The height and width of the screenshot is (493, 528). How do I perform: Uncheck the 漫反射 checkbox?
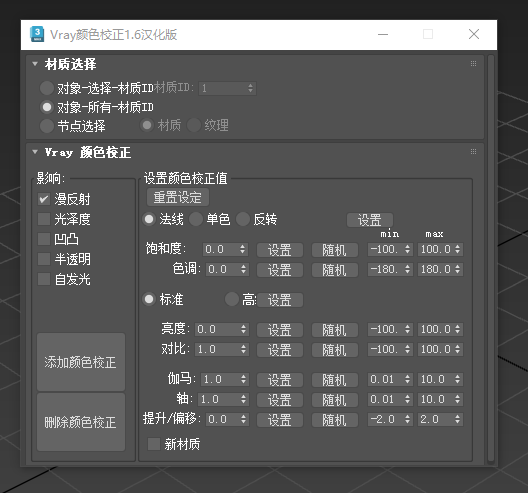coord(44,199)
